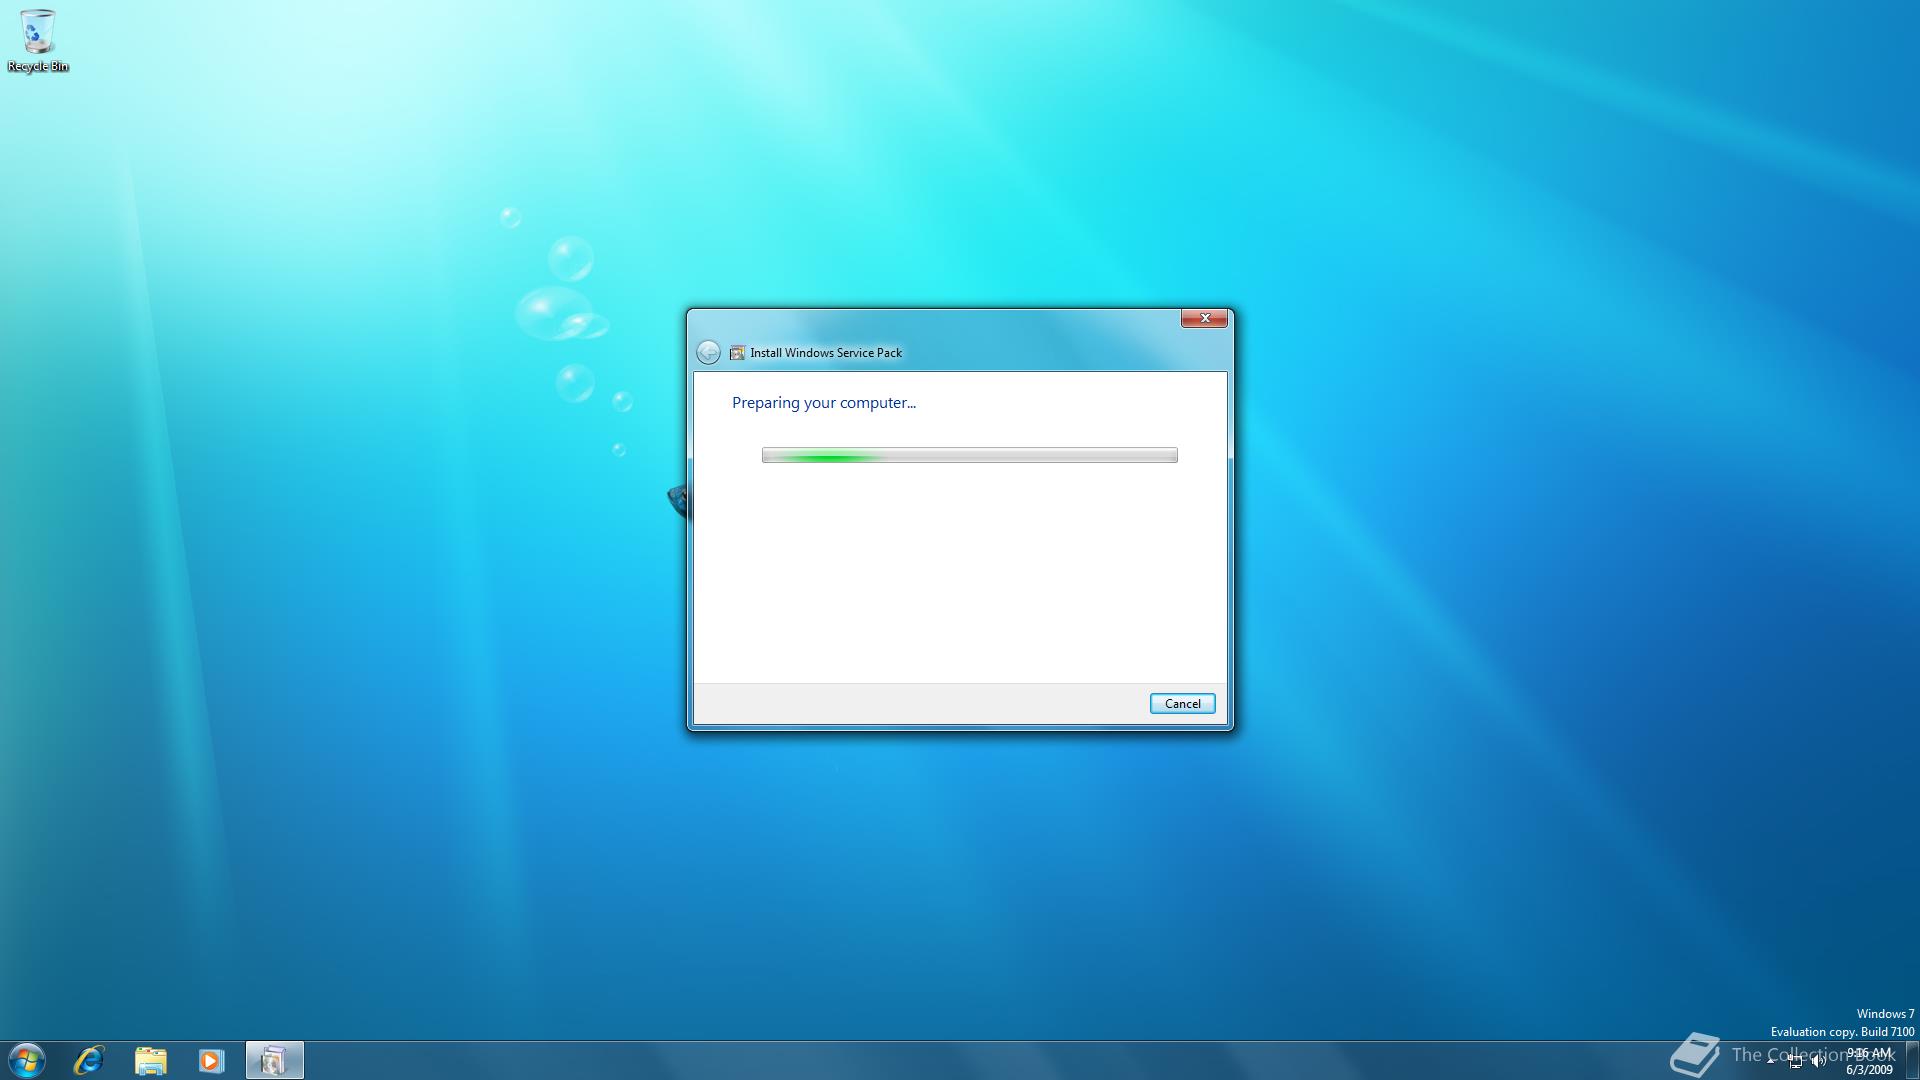Show hidden system tray icons
Image resolution: width=1920 pixels, height=1080 pixels.
point(1771,1061)
